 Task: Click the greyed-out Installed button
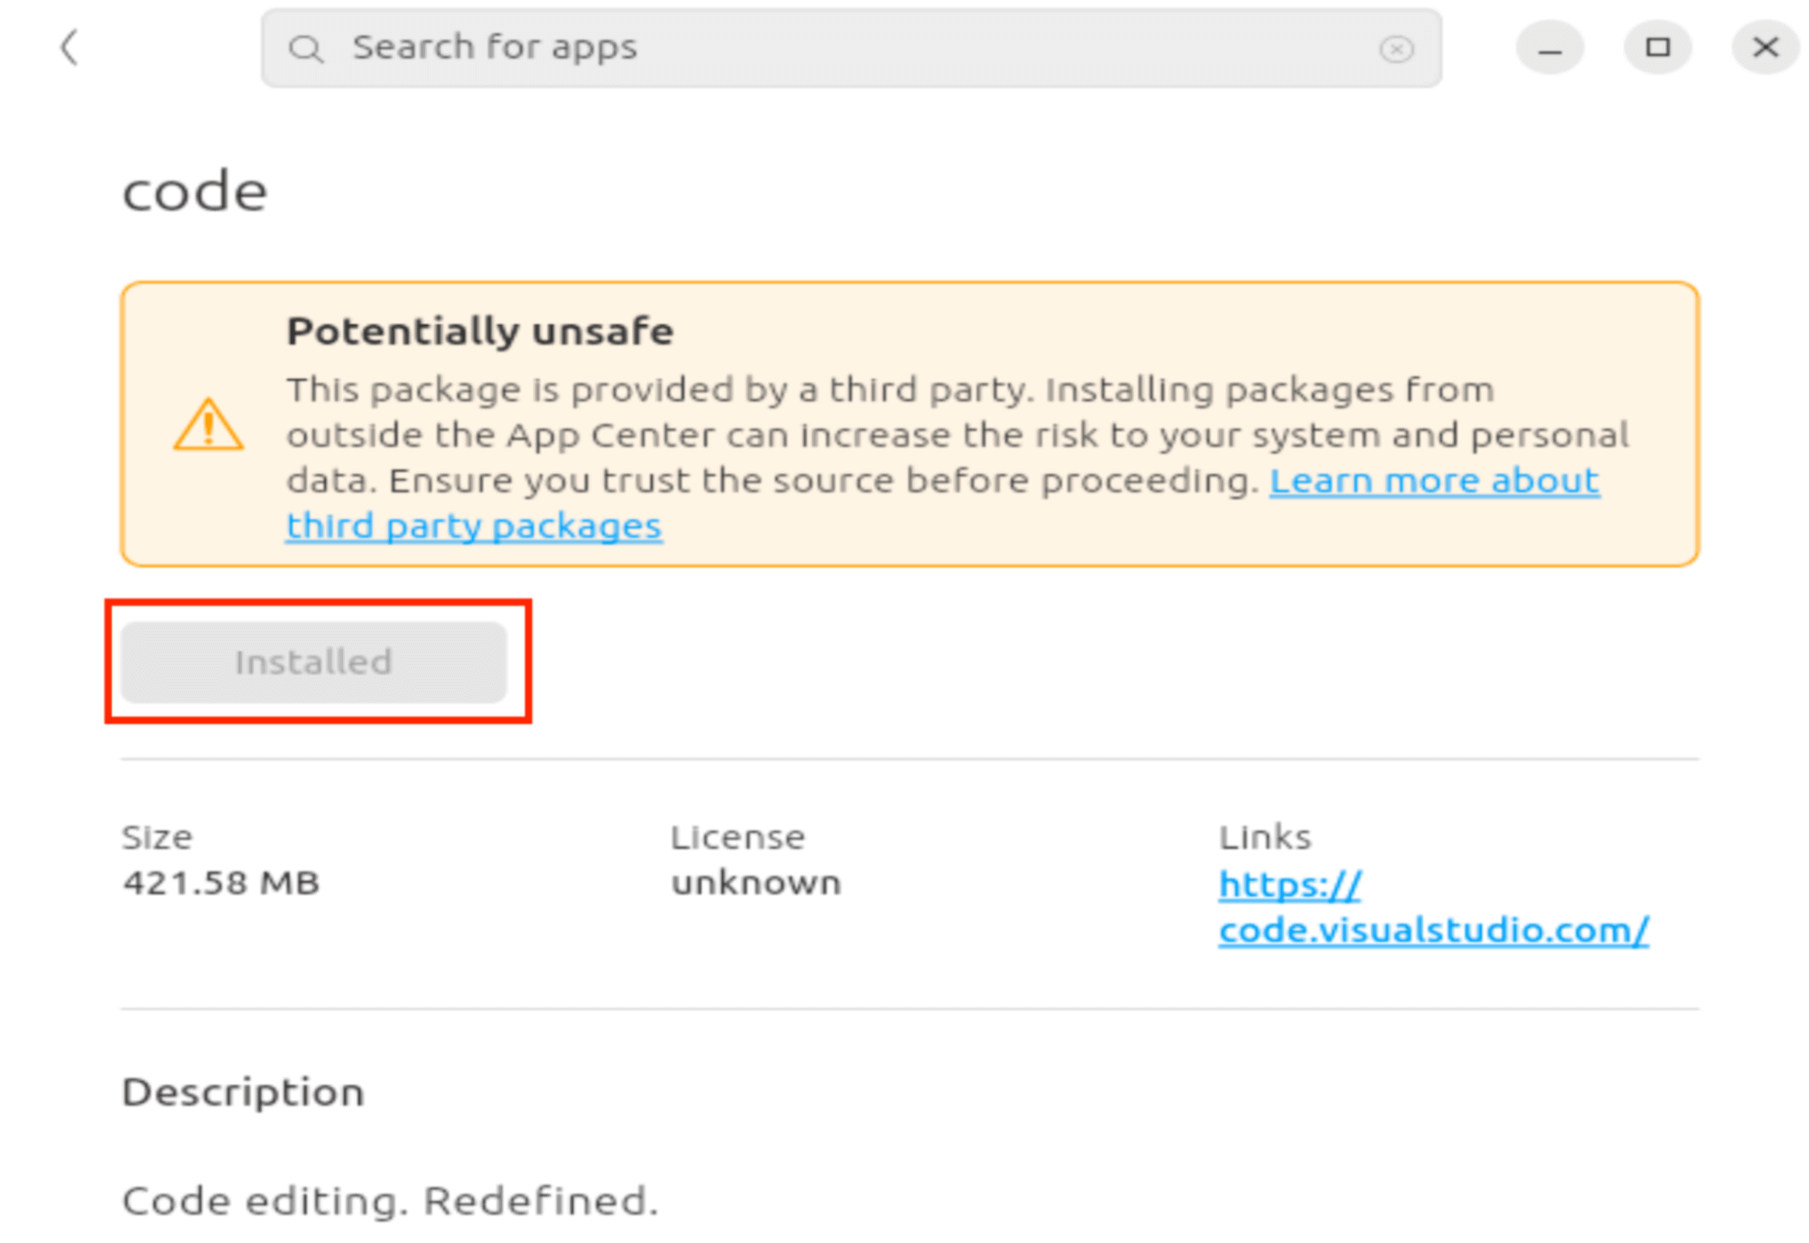click(314, 662)
